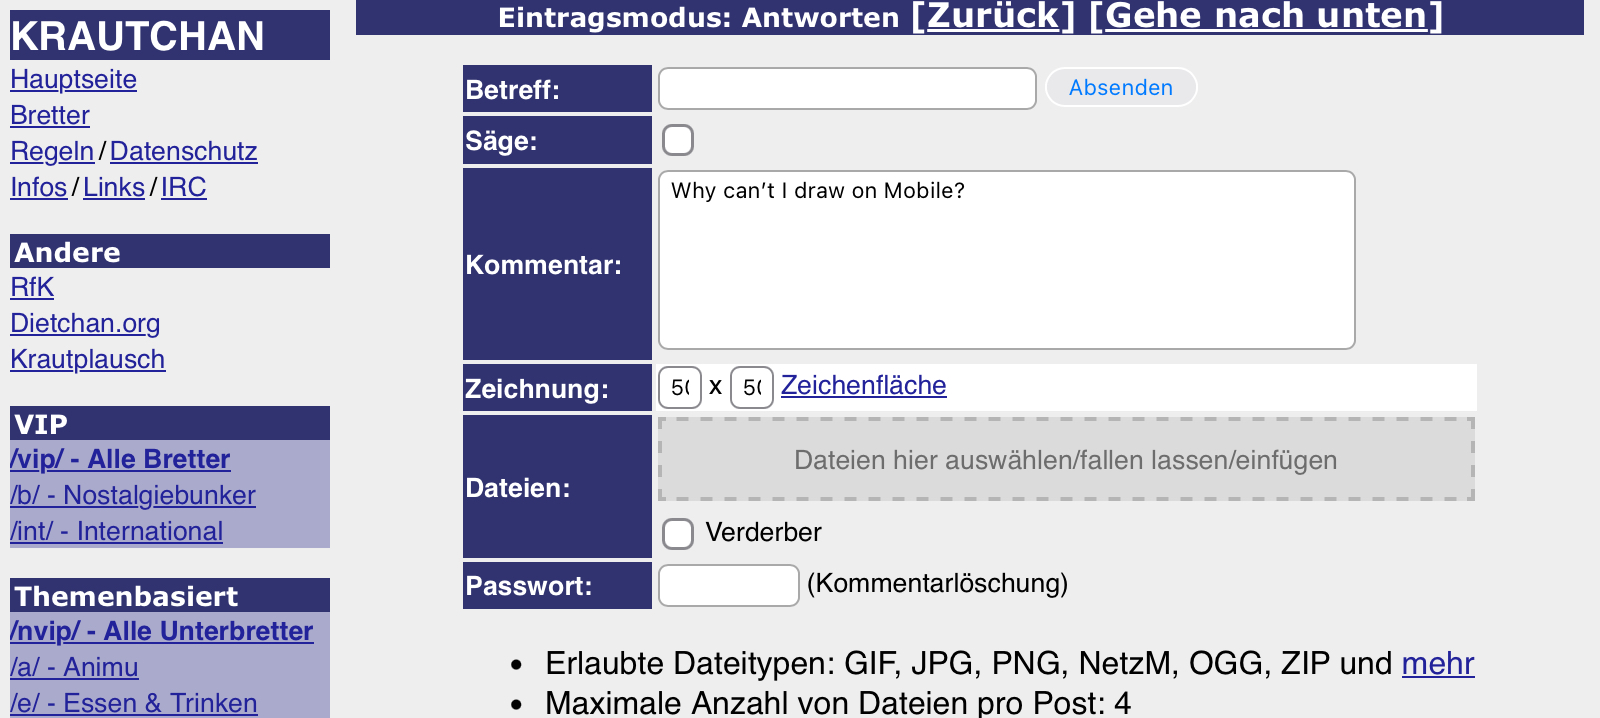Click the Absenden submit button
The height and width of the screenshot is (718, 1600).
click(x=1120, y=88)
